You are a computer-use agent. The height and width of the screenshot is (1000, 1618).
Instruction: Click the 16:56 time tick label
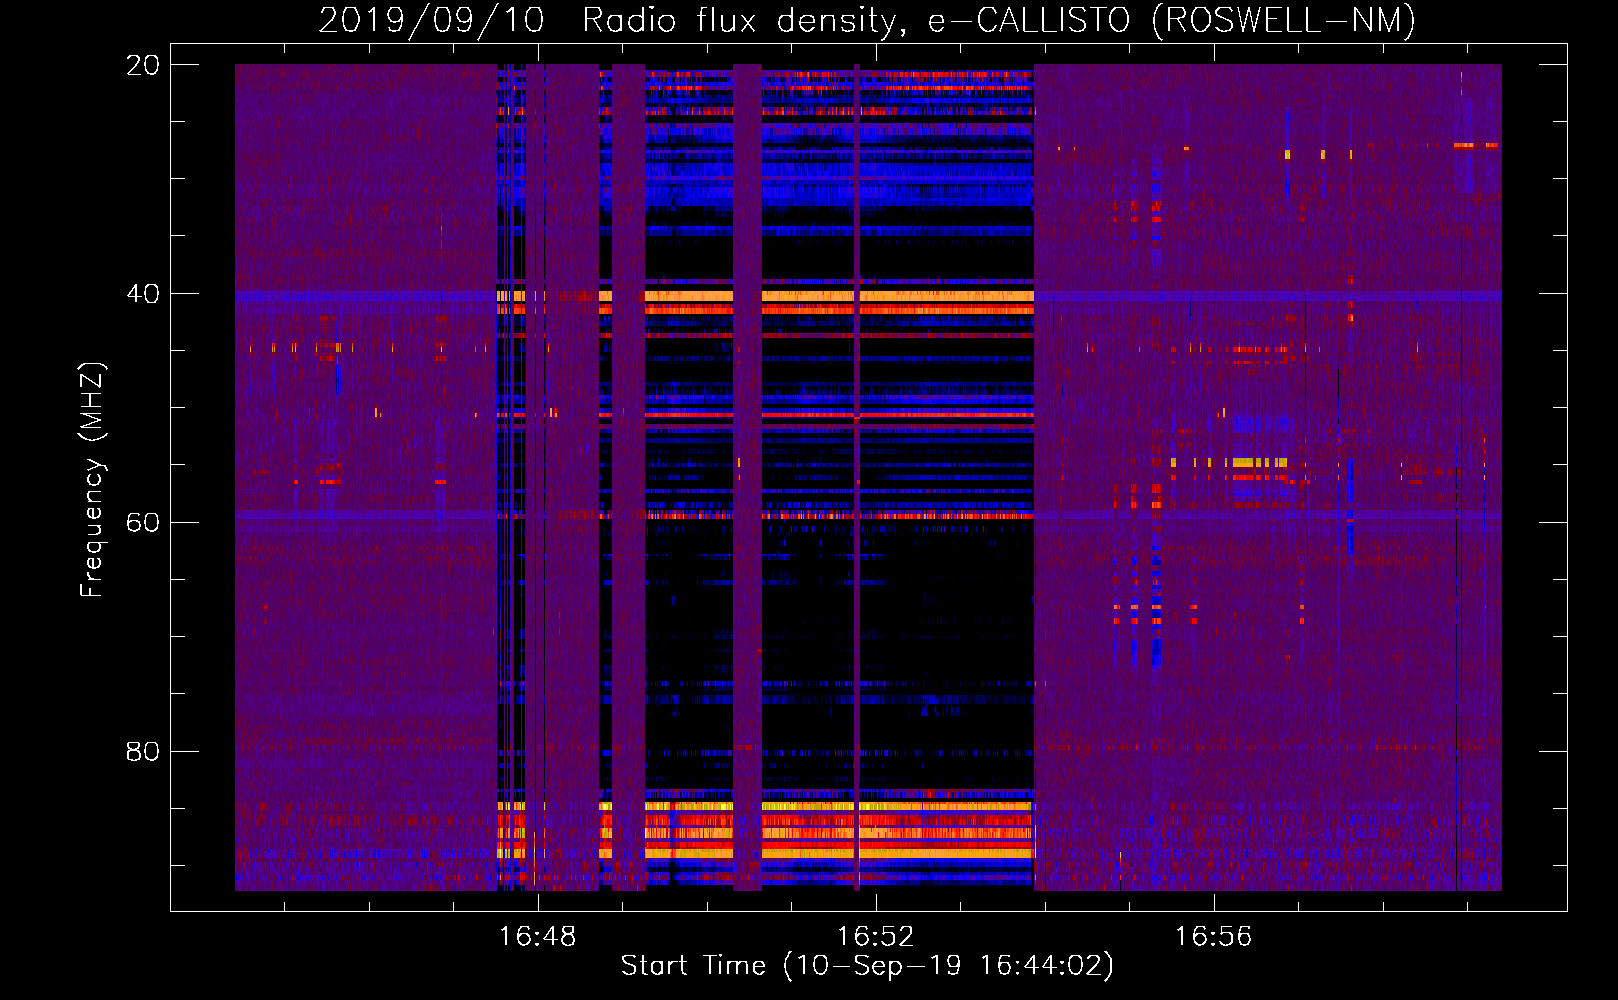point(1213,937)
